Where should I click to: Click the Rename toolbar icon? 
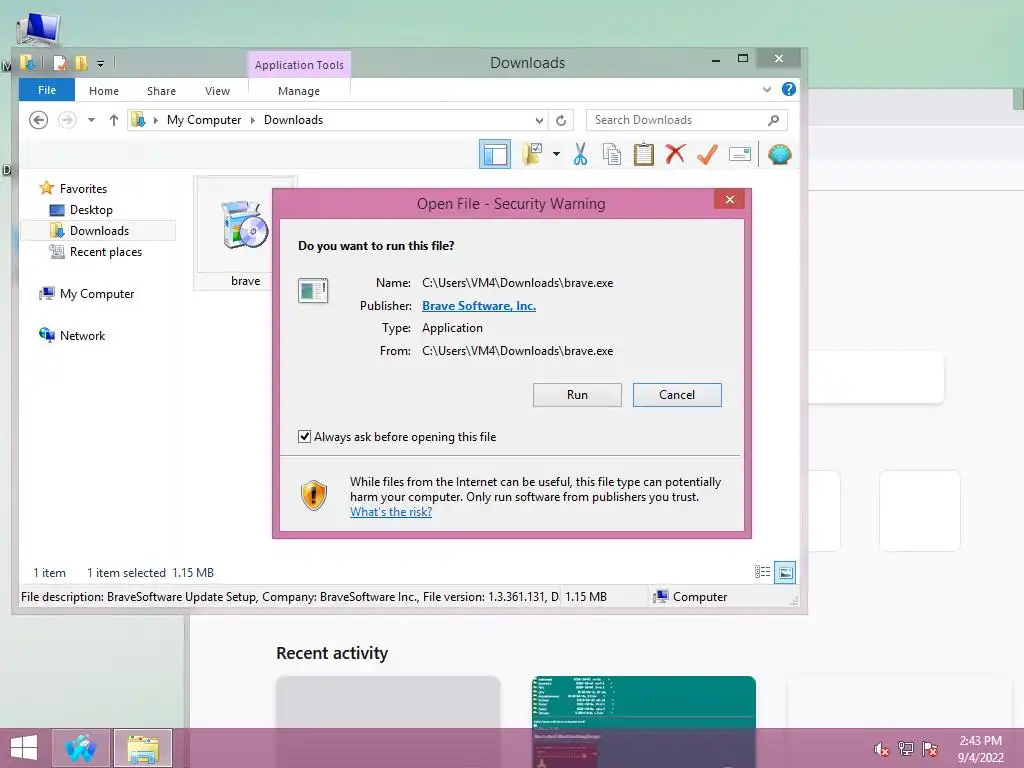[x=739, y=155]
